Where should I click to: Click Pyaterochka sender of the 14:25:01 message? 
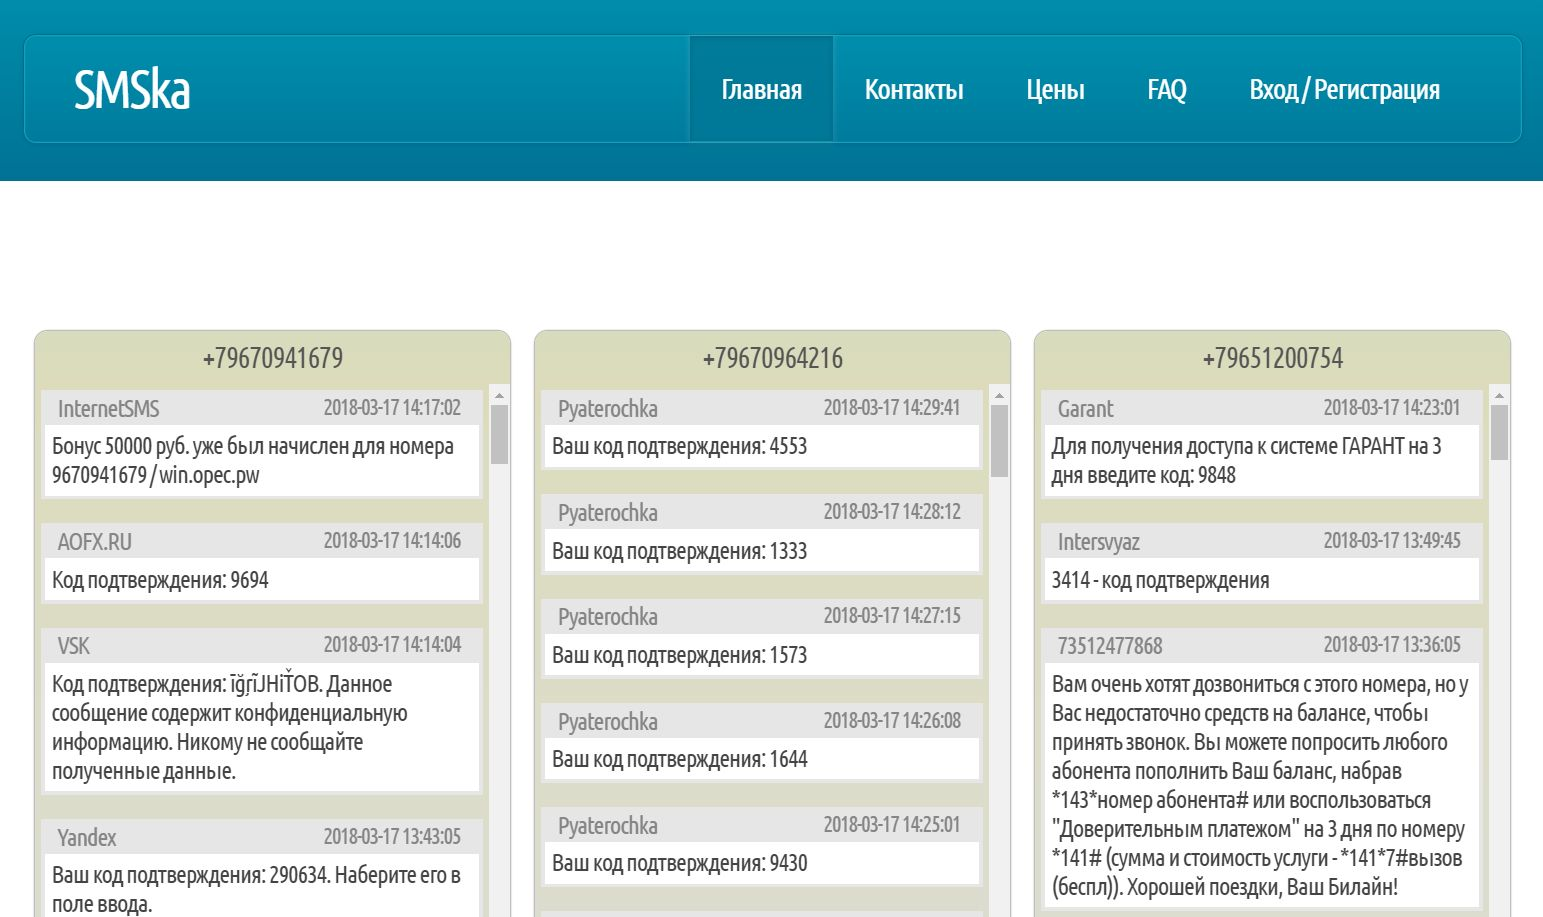pos(607,826)
